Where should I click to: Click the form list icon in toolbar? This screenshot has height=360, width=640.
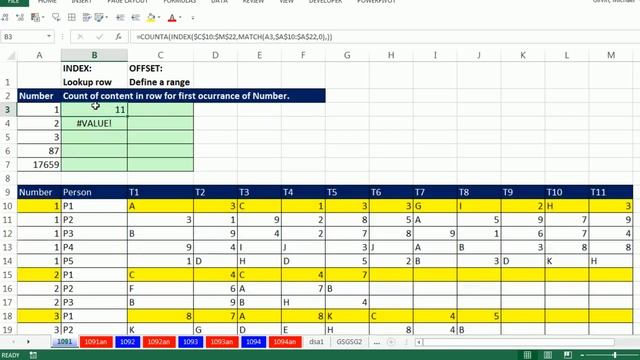(x=86, y=18)
